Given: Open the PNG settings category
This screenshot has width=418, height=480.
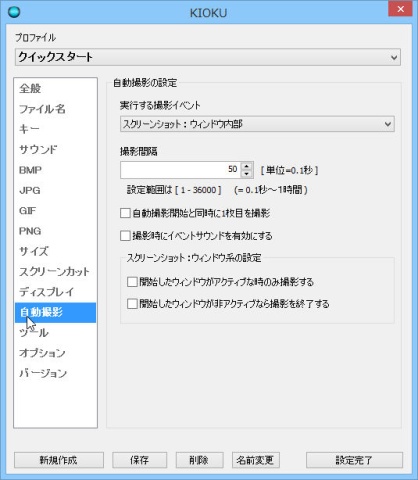Looking at the screenshot, I should coord(55,231).
